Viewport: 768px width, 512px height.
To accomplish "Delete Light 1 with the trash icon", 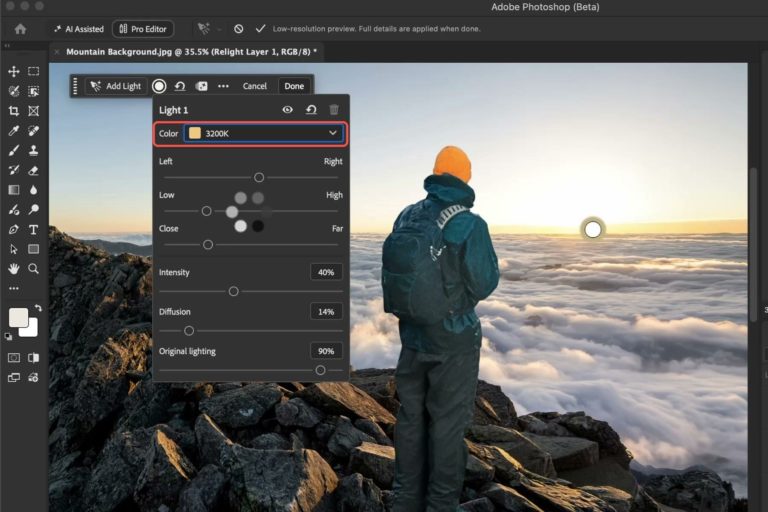I will [x=334, y=110].
